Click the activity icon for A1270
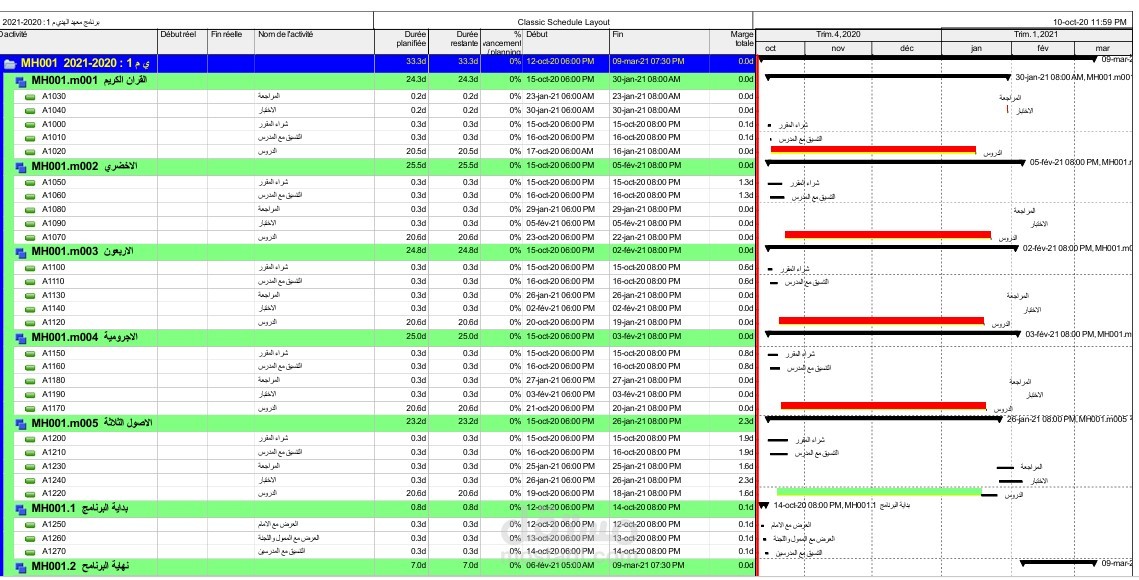 [x=30, y=552]
